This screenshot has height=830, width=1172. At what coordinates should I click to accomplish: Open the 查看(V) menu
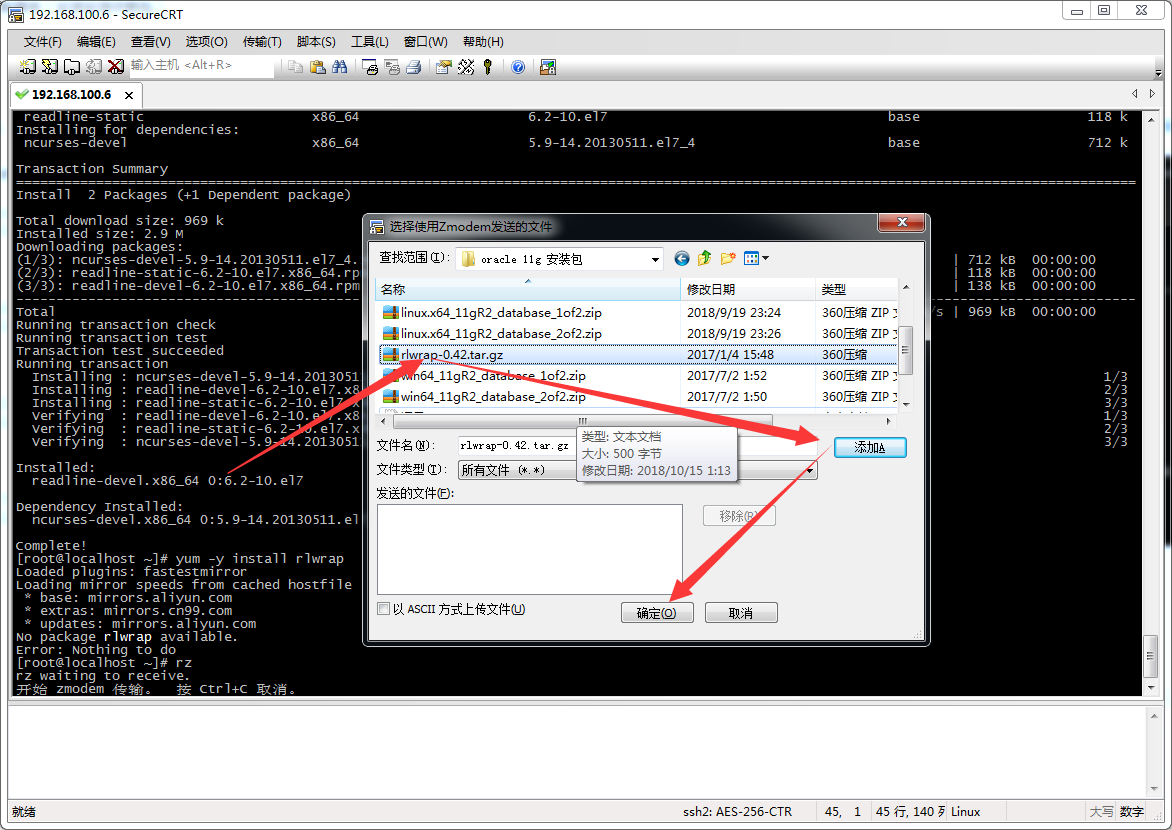point(150,42)
